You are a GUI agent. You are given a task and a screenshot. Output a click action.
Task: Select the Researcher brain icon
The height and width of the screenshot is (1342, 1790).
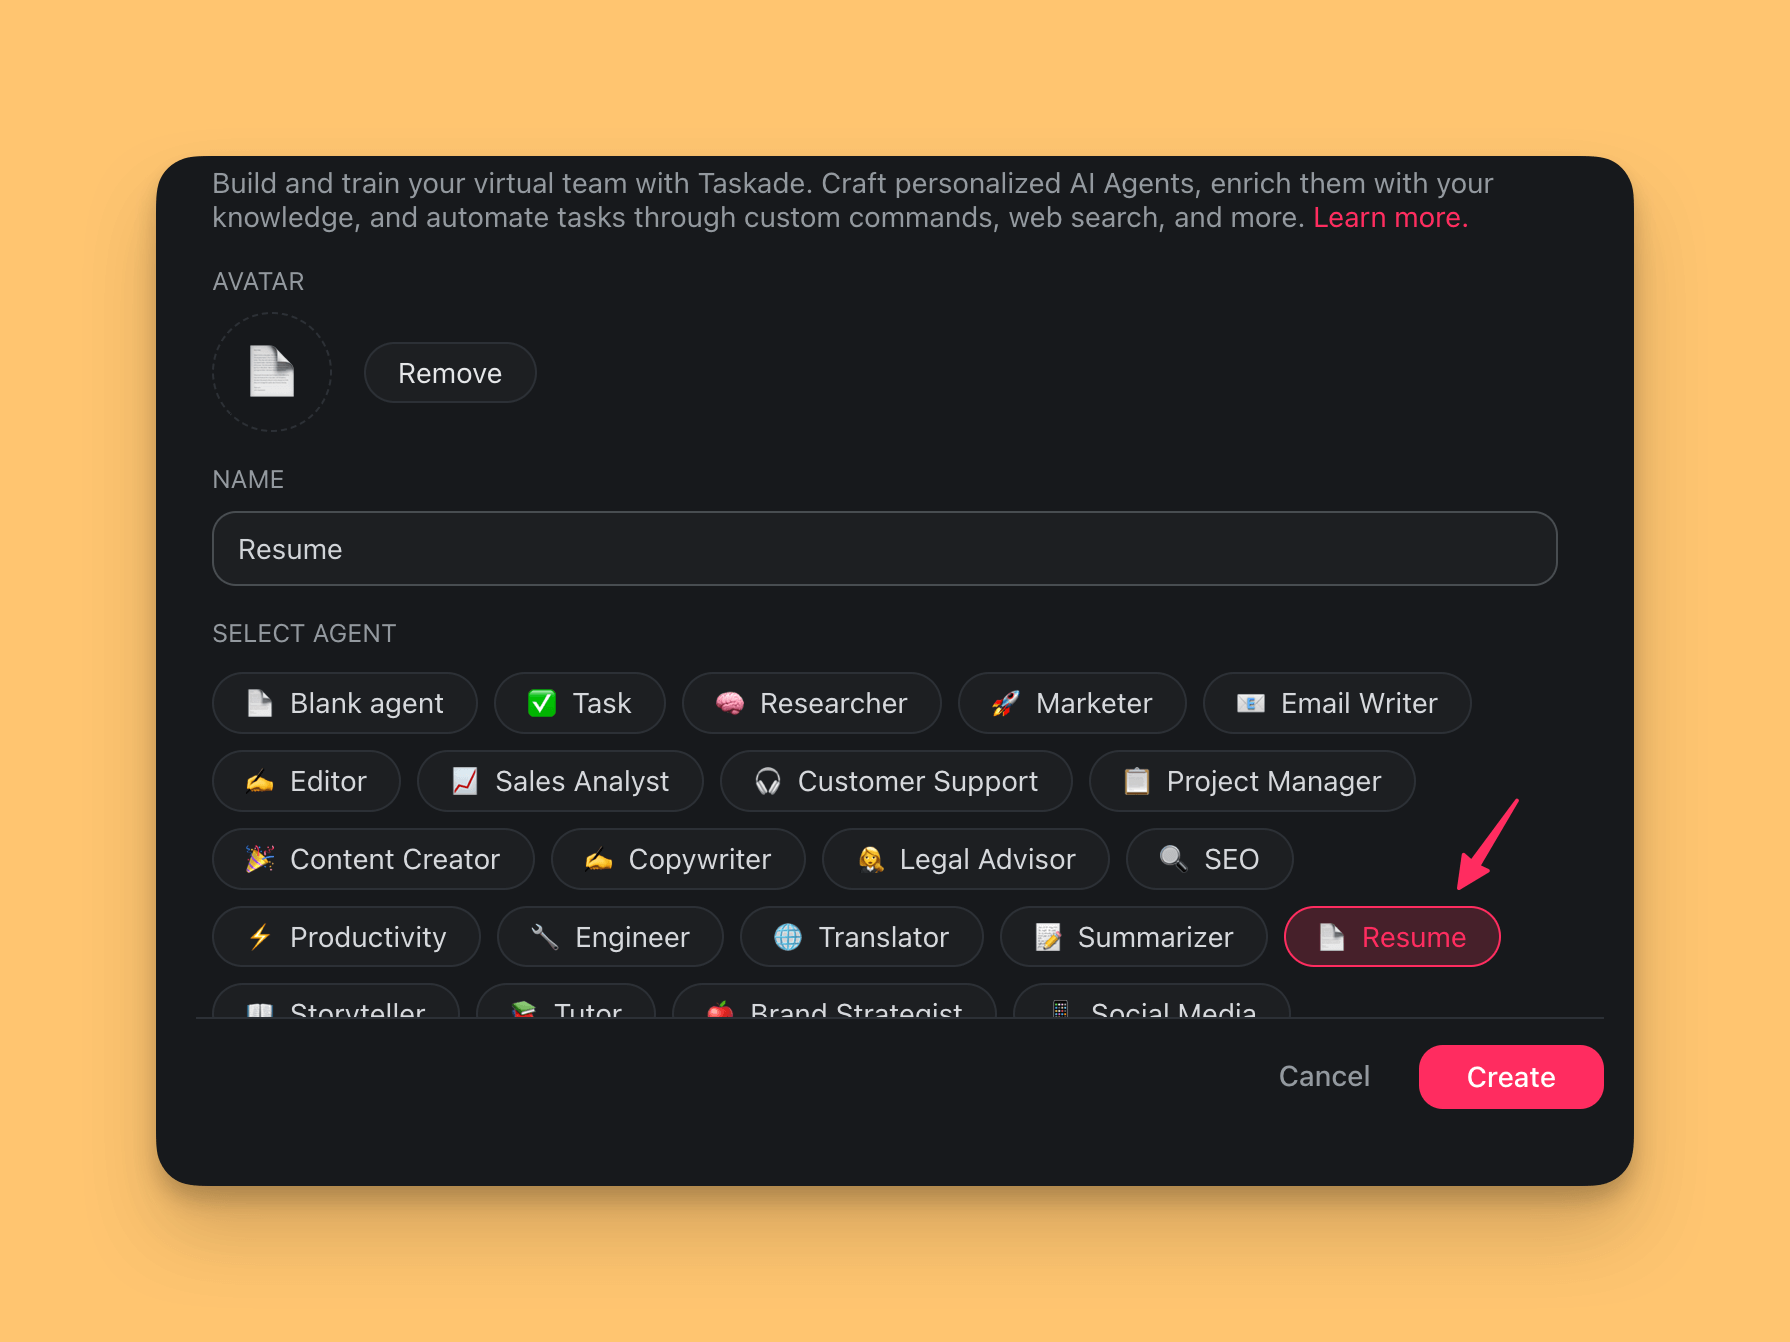pos(730,703)
